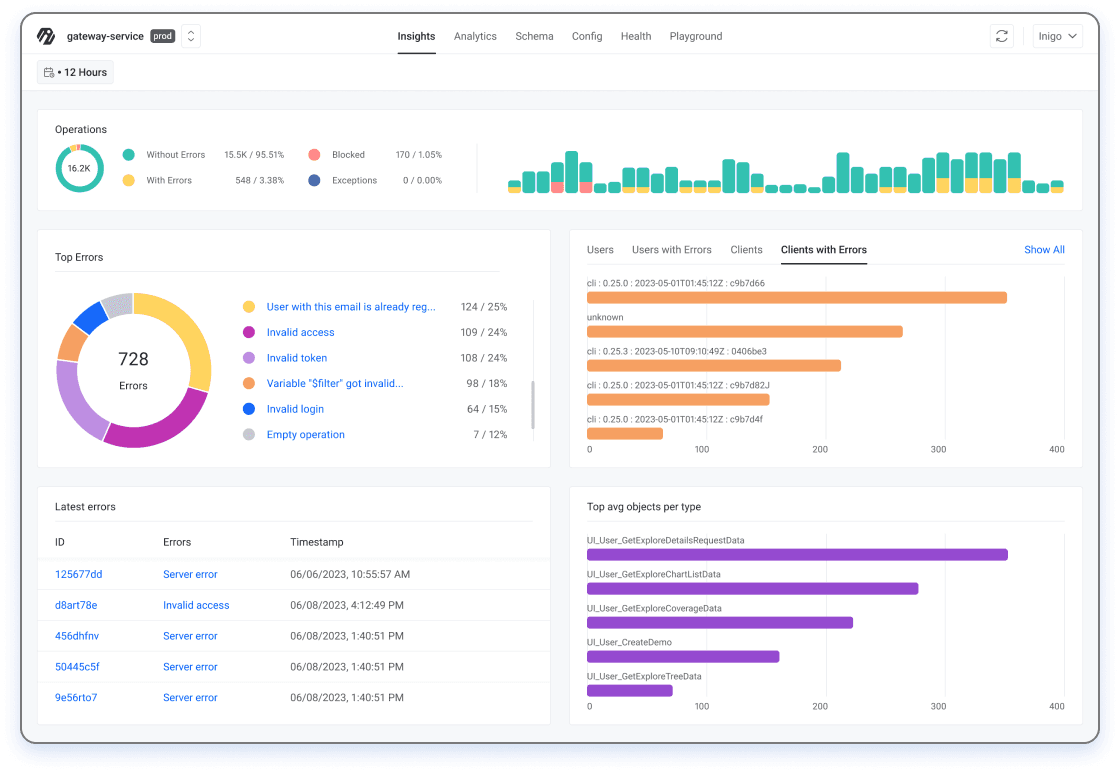1120x772 pixels.
Task: Click the yellow With Errors legend dot
Action: (x=129, y=181)
